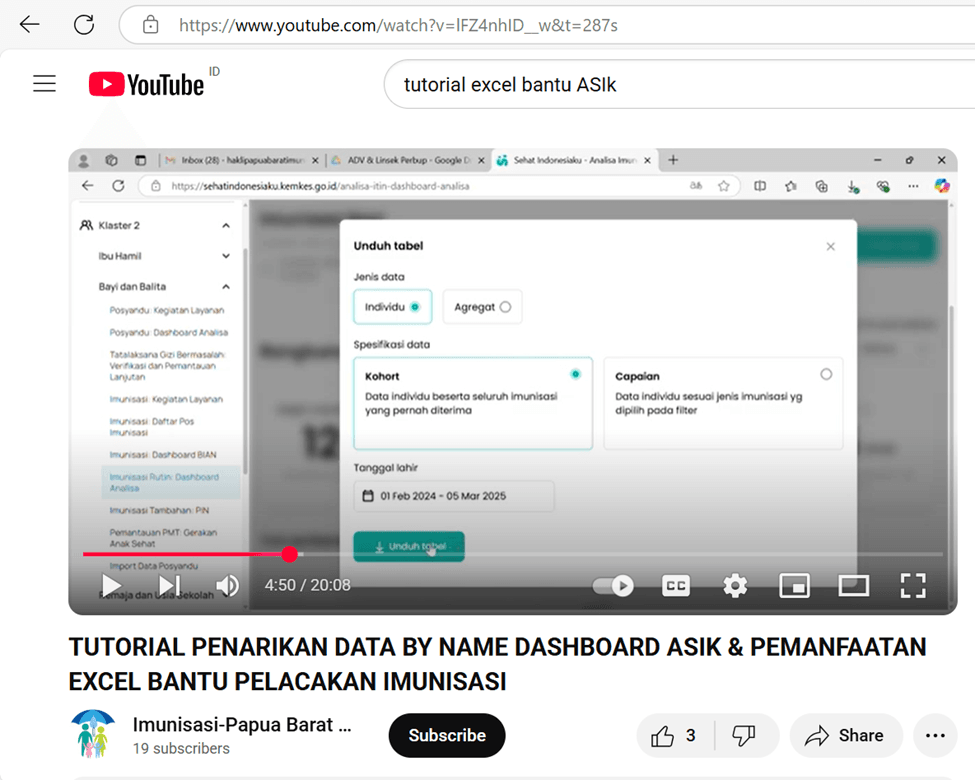Turn on closed captions

676,585
